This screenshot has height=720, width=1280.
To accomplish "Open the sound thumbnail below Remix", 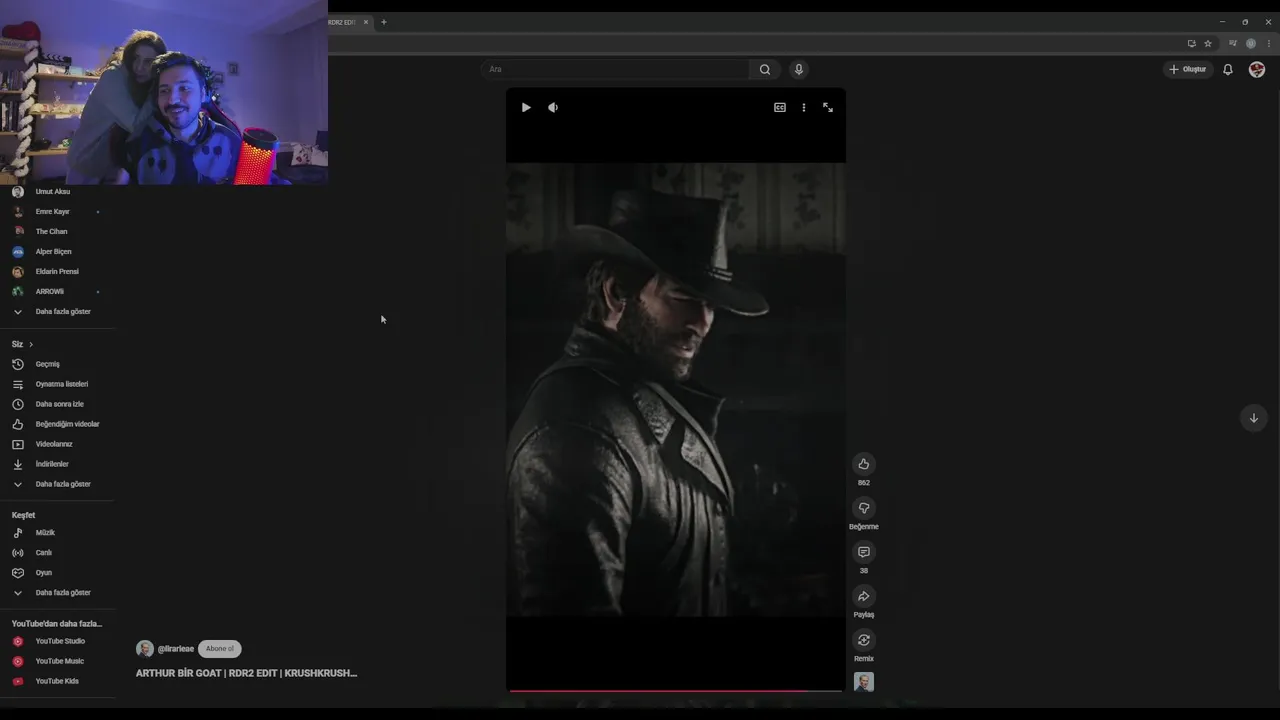I will pos(864,682).
